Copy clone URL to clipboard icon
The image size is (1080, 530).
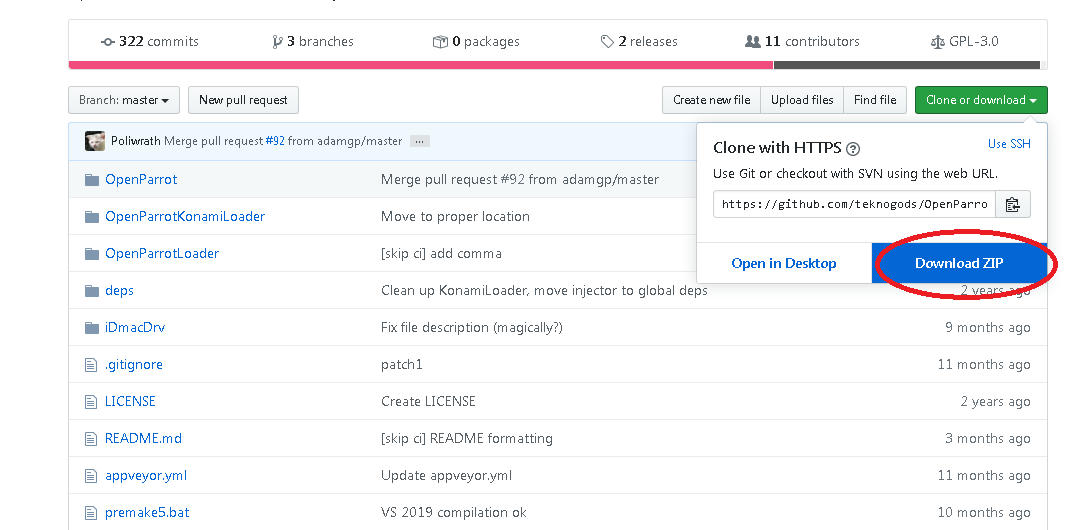tap(1012, 204)
